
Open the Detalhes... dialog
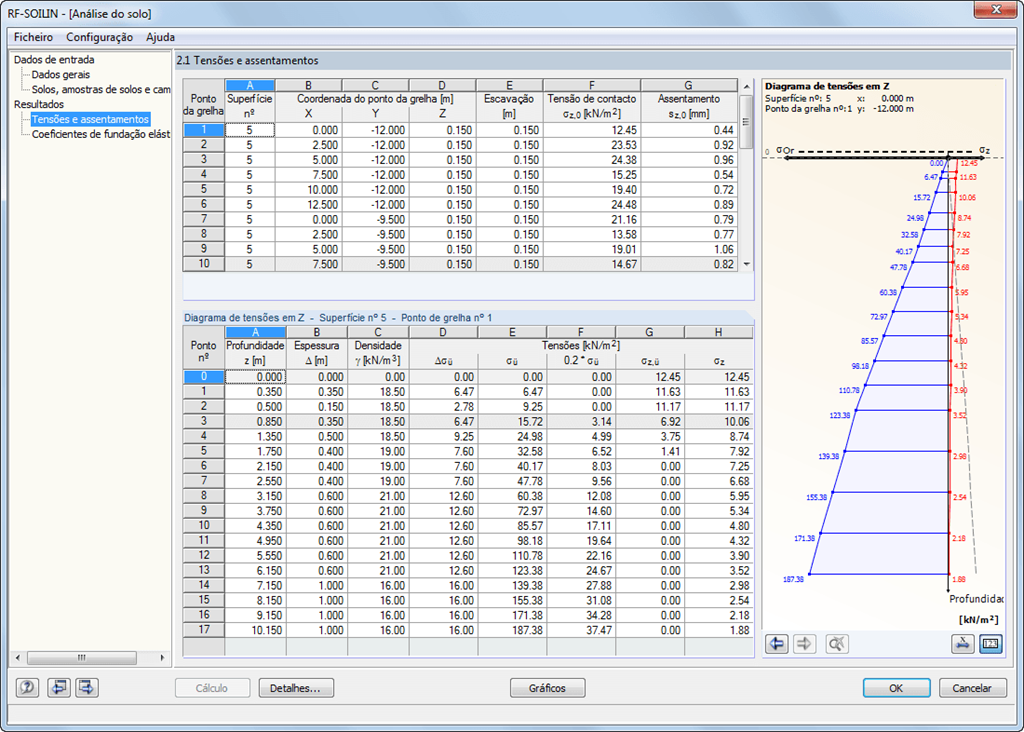296,688
